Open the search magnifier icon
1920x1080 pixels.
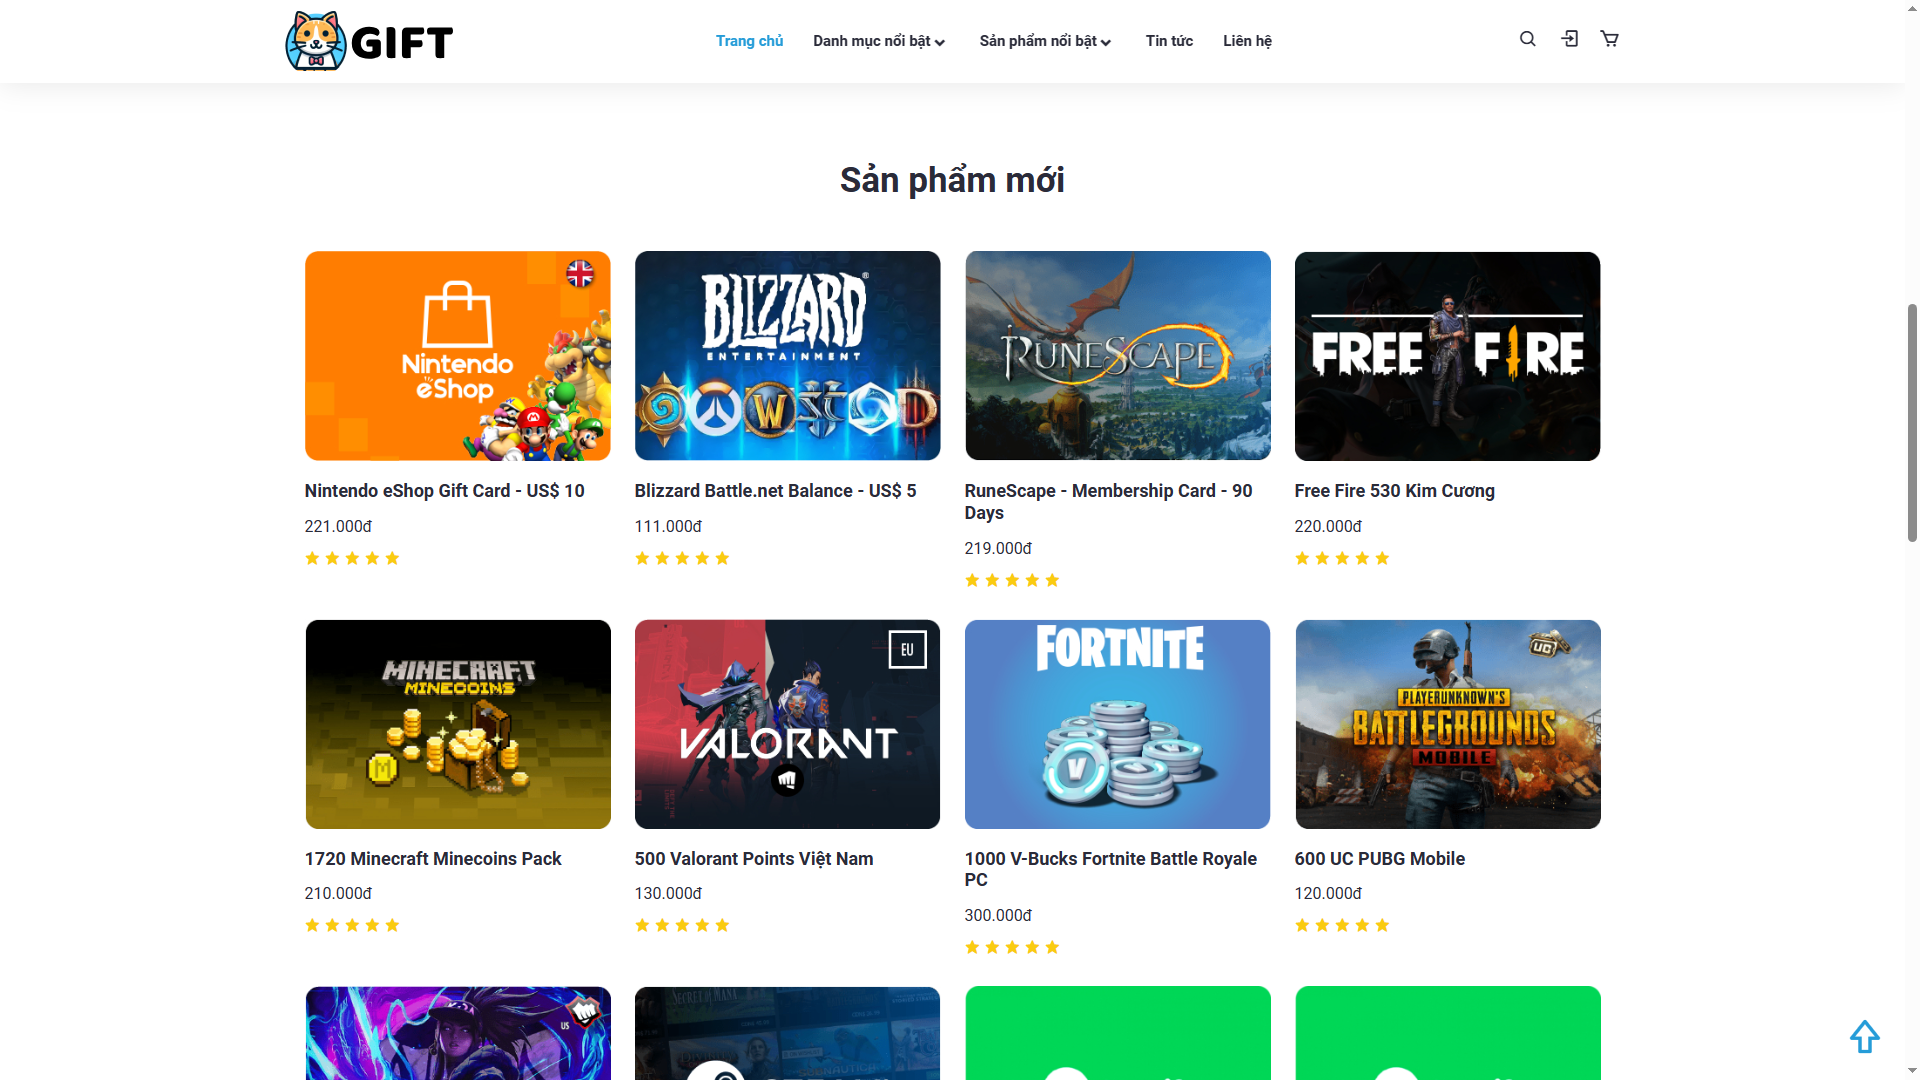pyautogui.click(x=1527, y=39)
